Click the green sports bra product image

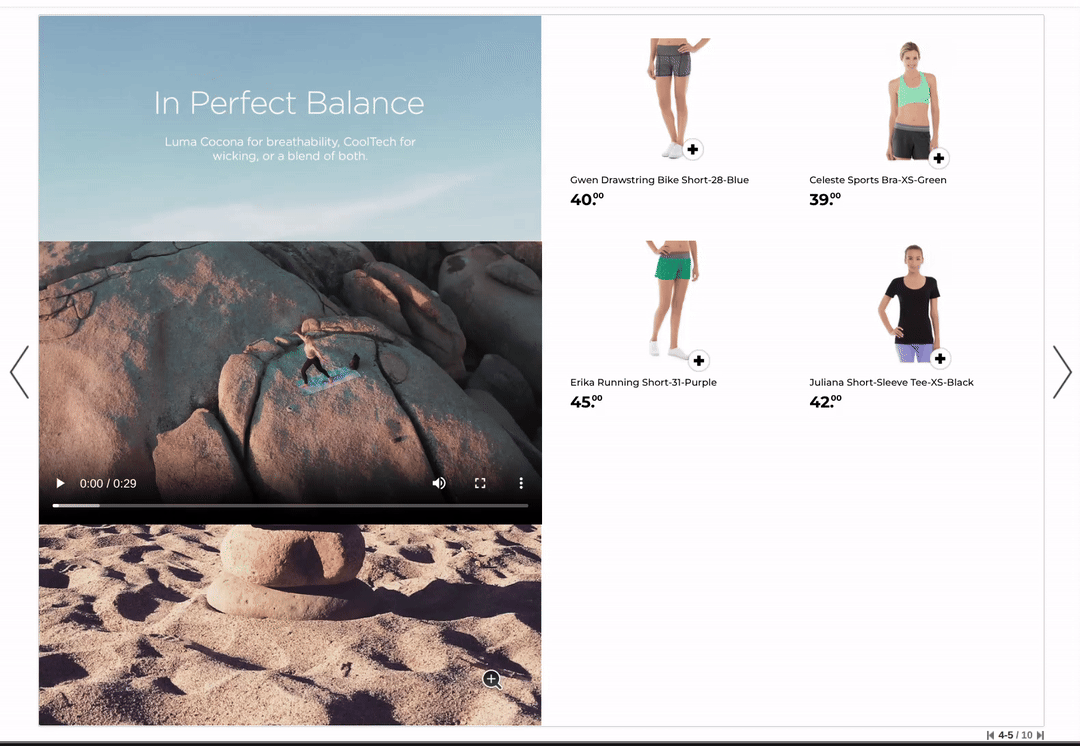point(910,100)
